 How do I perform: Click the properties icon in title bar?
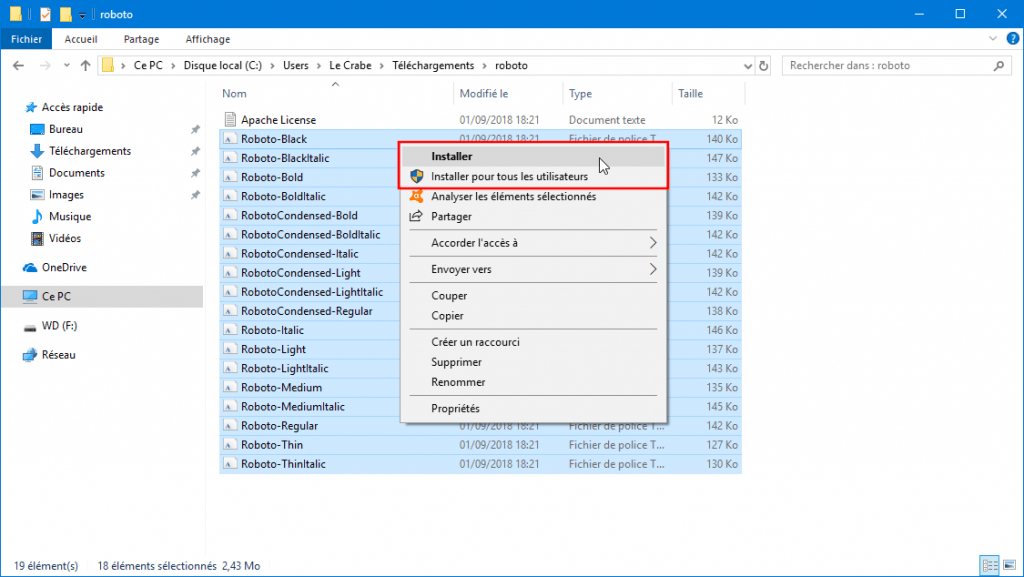[45, 14]
